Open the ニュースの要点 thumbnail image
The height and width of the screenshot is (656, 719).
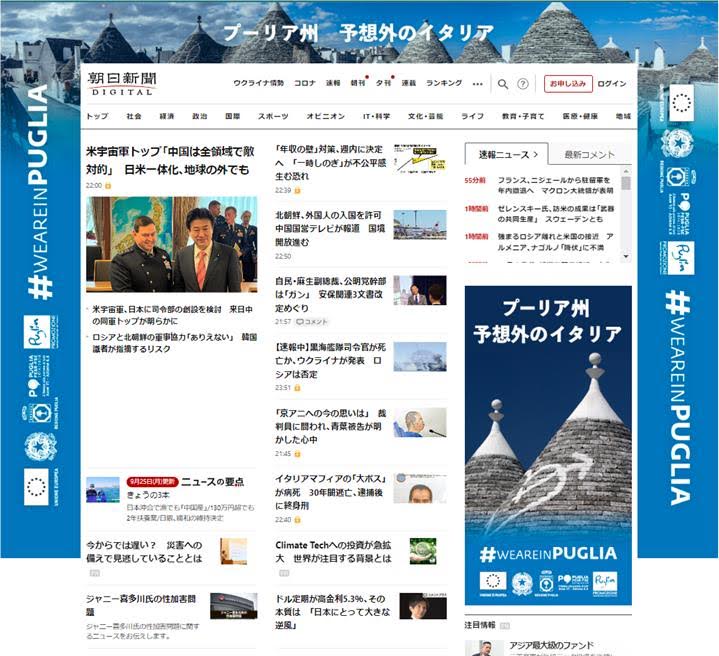(103, 489)
